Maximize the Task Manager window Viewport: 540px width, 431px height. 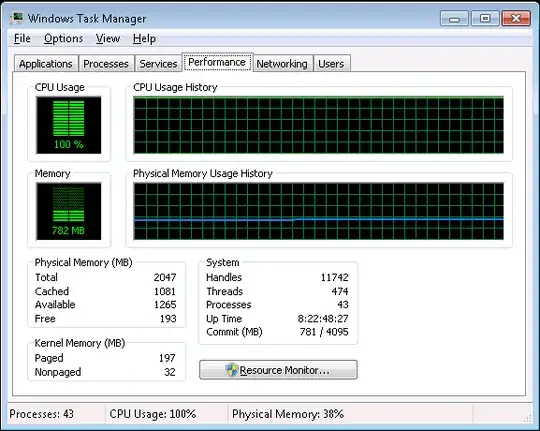click(x=485, y=18)
